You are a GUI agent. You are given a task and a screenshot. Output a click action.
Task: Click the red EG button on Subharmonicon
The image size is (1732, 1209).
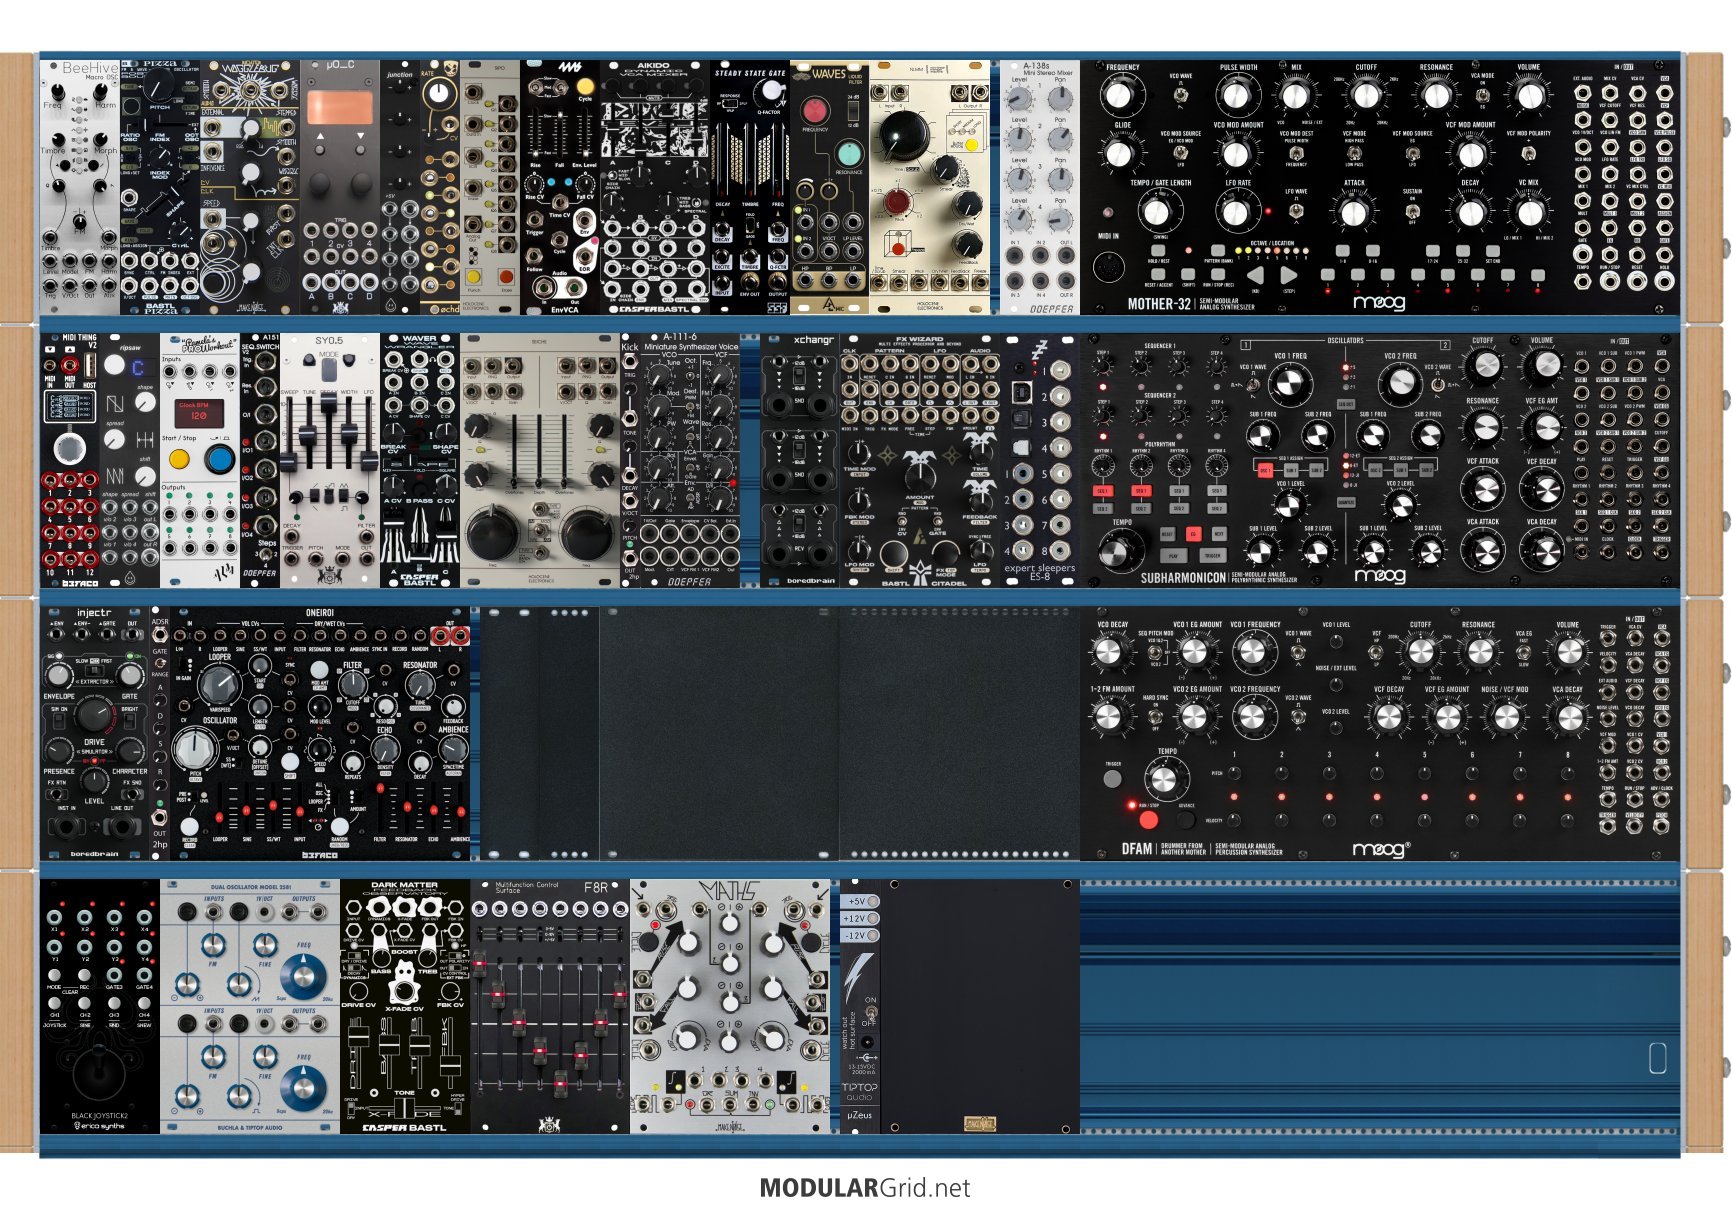pos(1192,534)
